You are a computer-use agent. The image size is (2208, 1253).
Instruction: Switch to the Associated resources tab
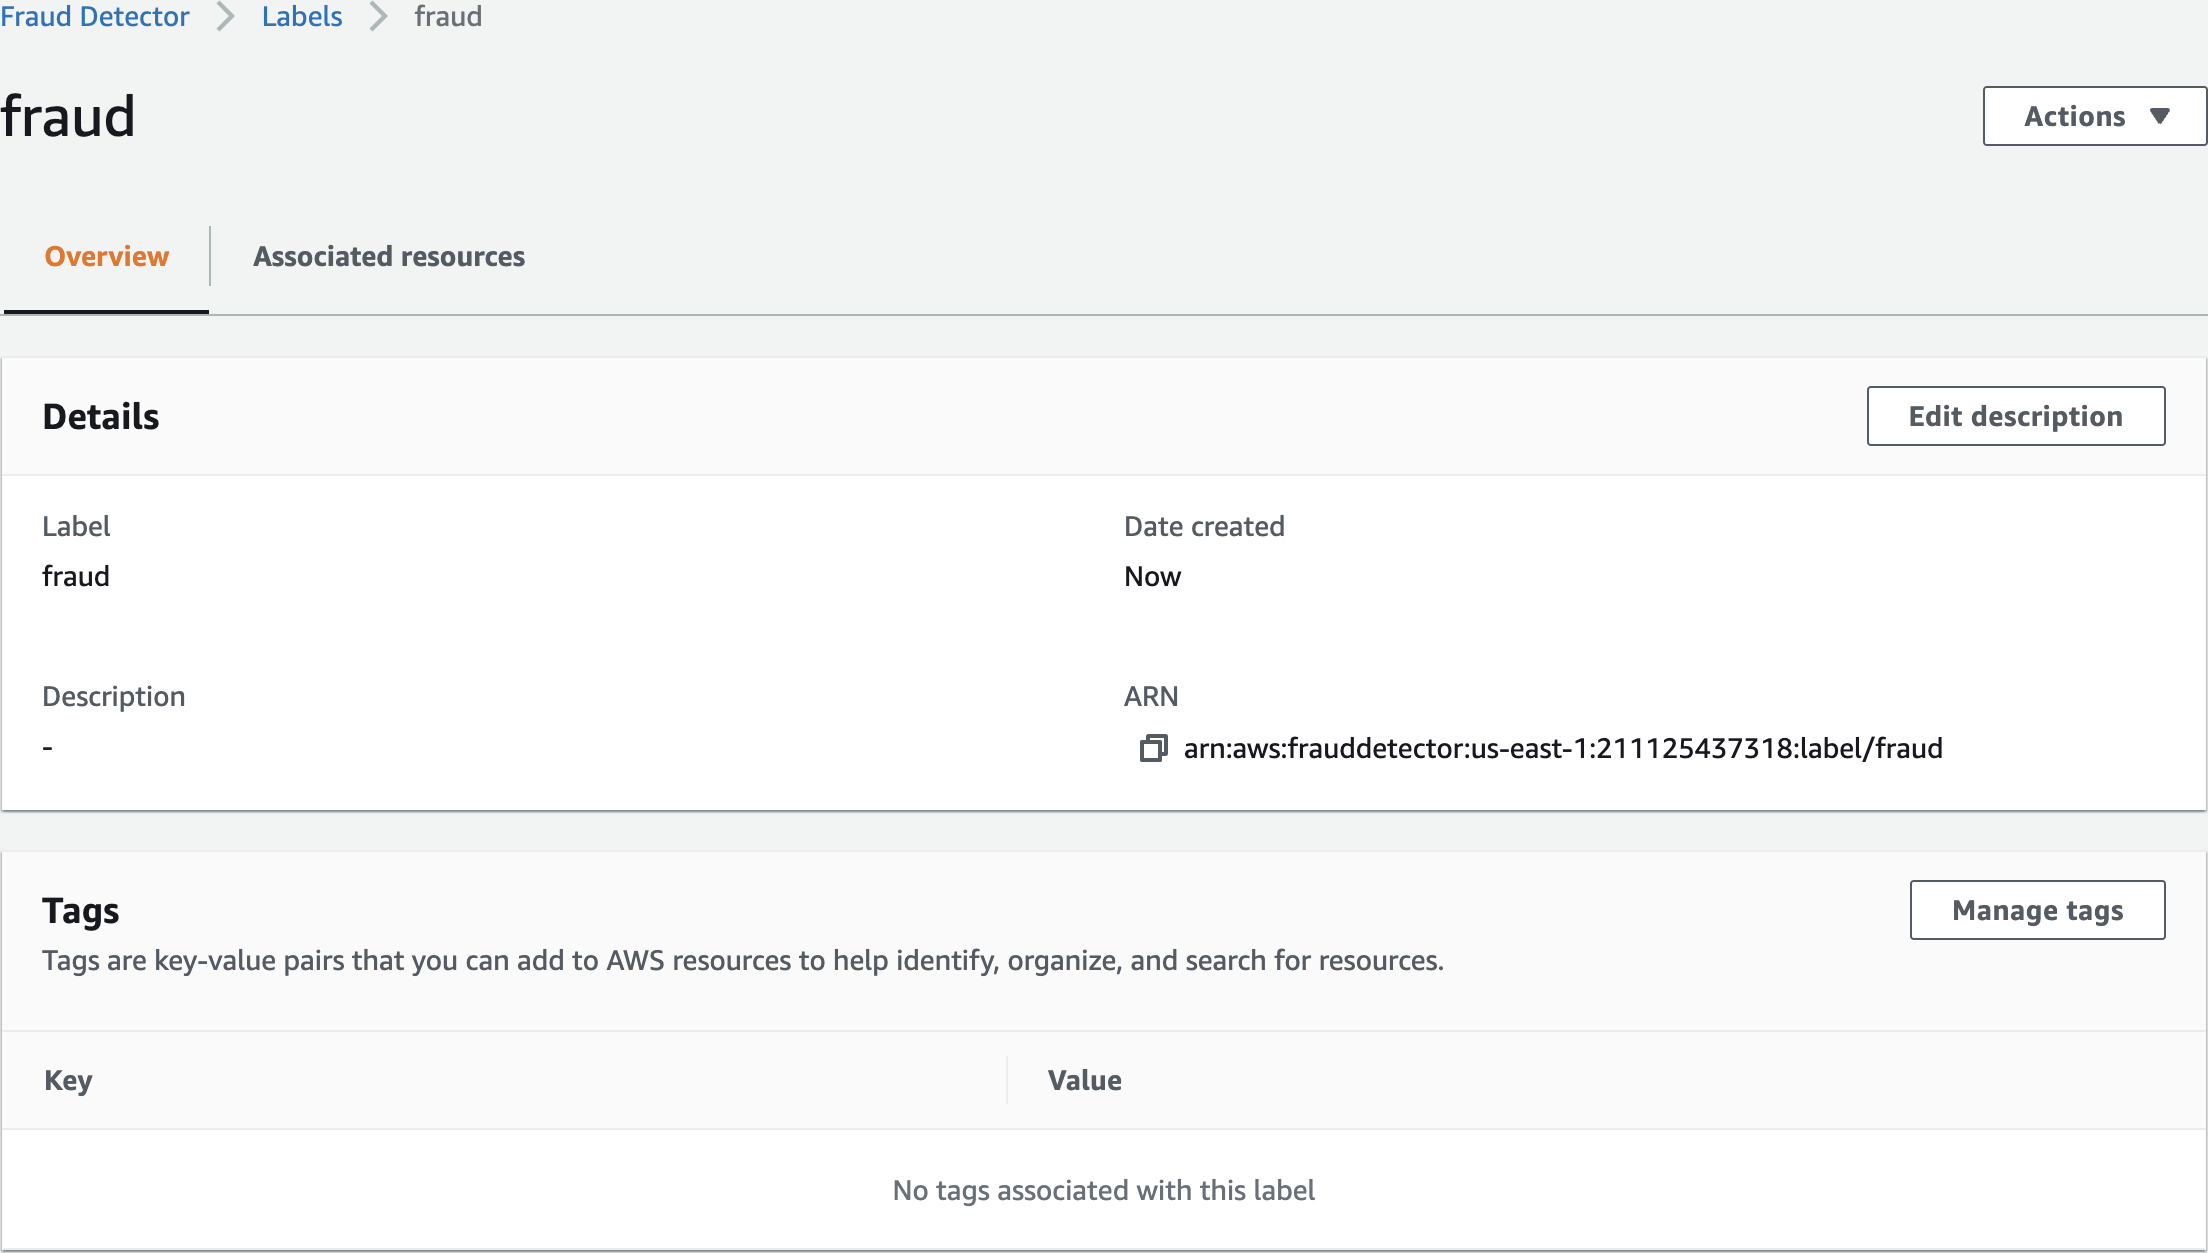point(388,256)
